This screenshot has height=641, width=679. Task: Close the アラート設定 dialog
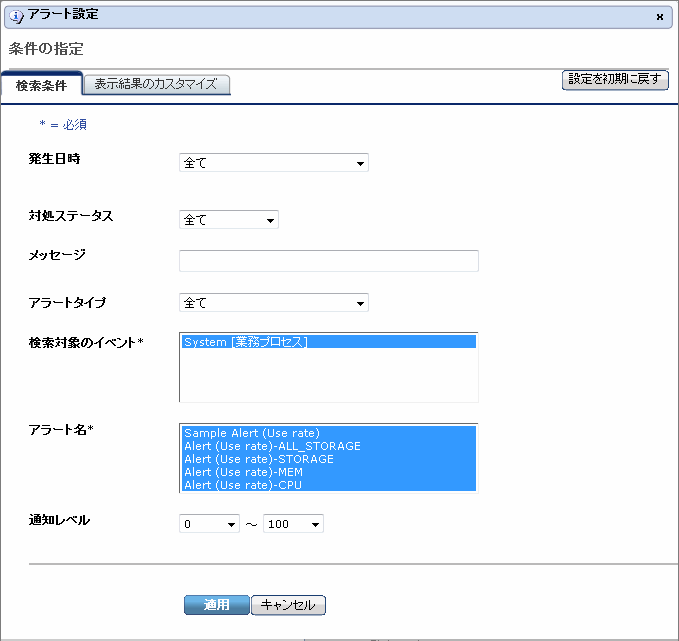[660, 17]
